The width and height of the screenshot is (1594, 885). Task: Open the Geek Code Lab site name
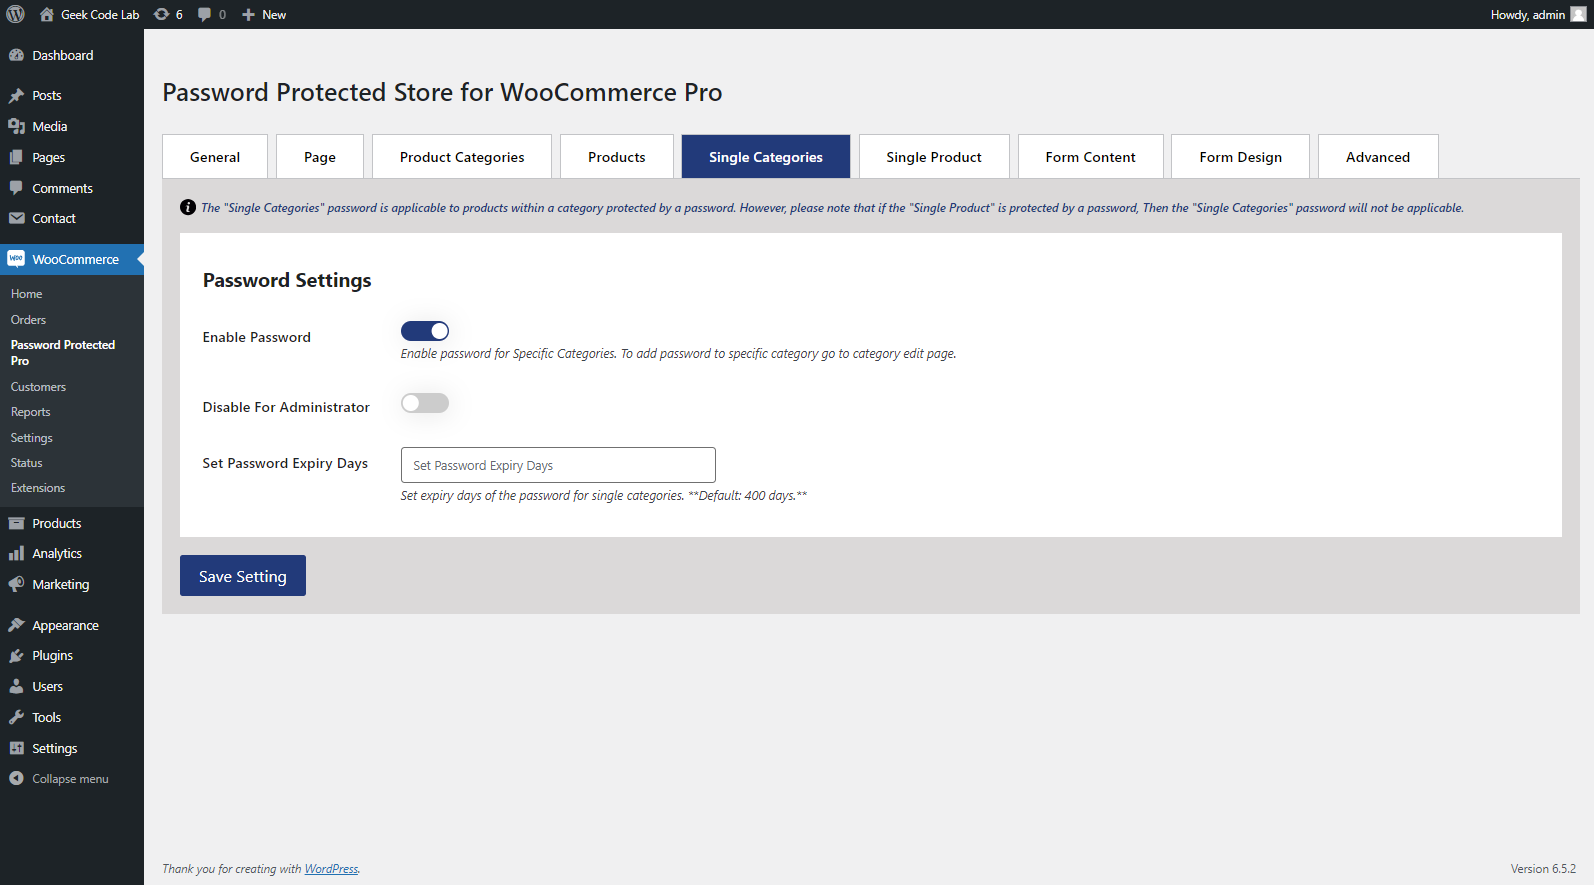(x=100, y=15)
